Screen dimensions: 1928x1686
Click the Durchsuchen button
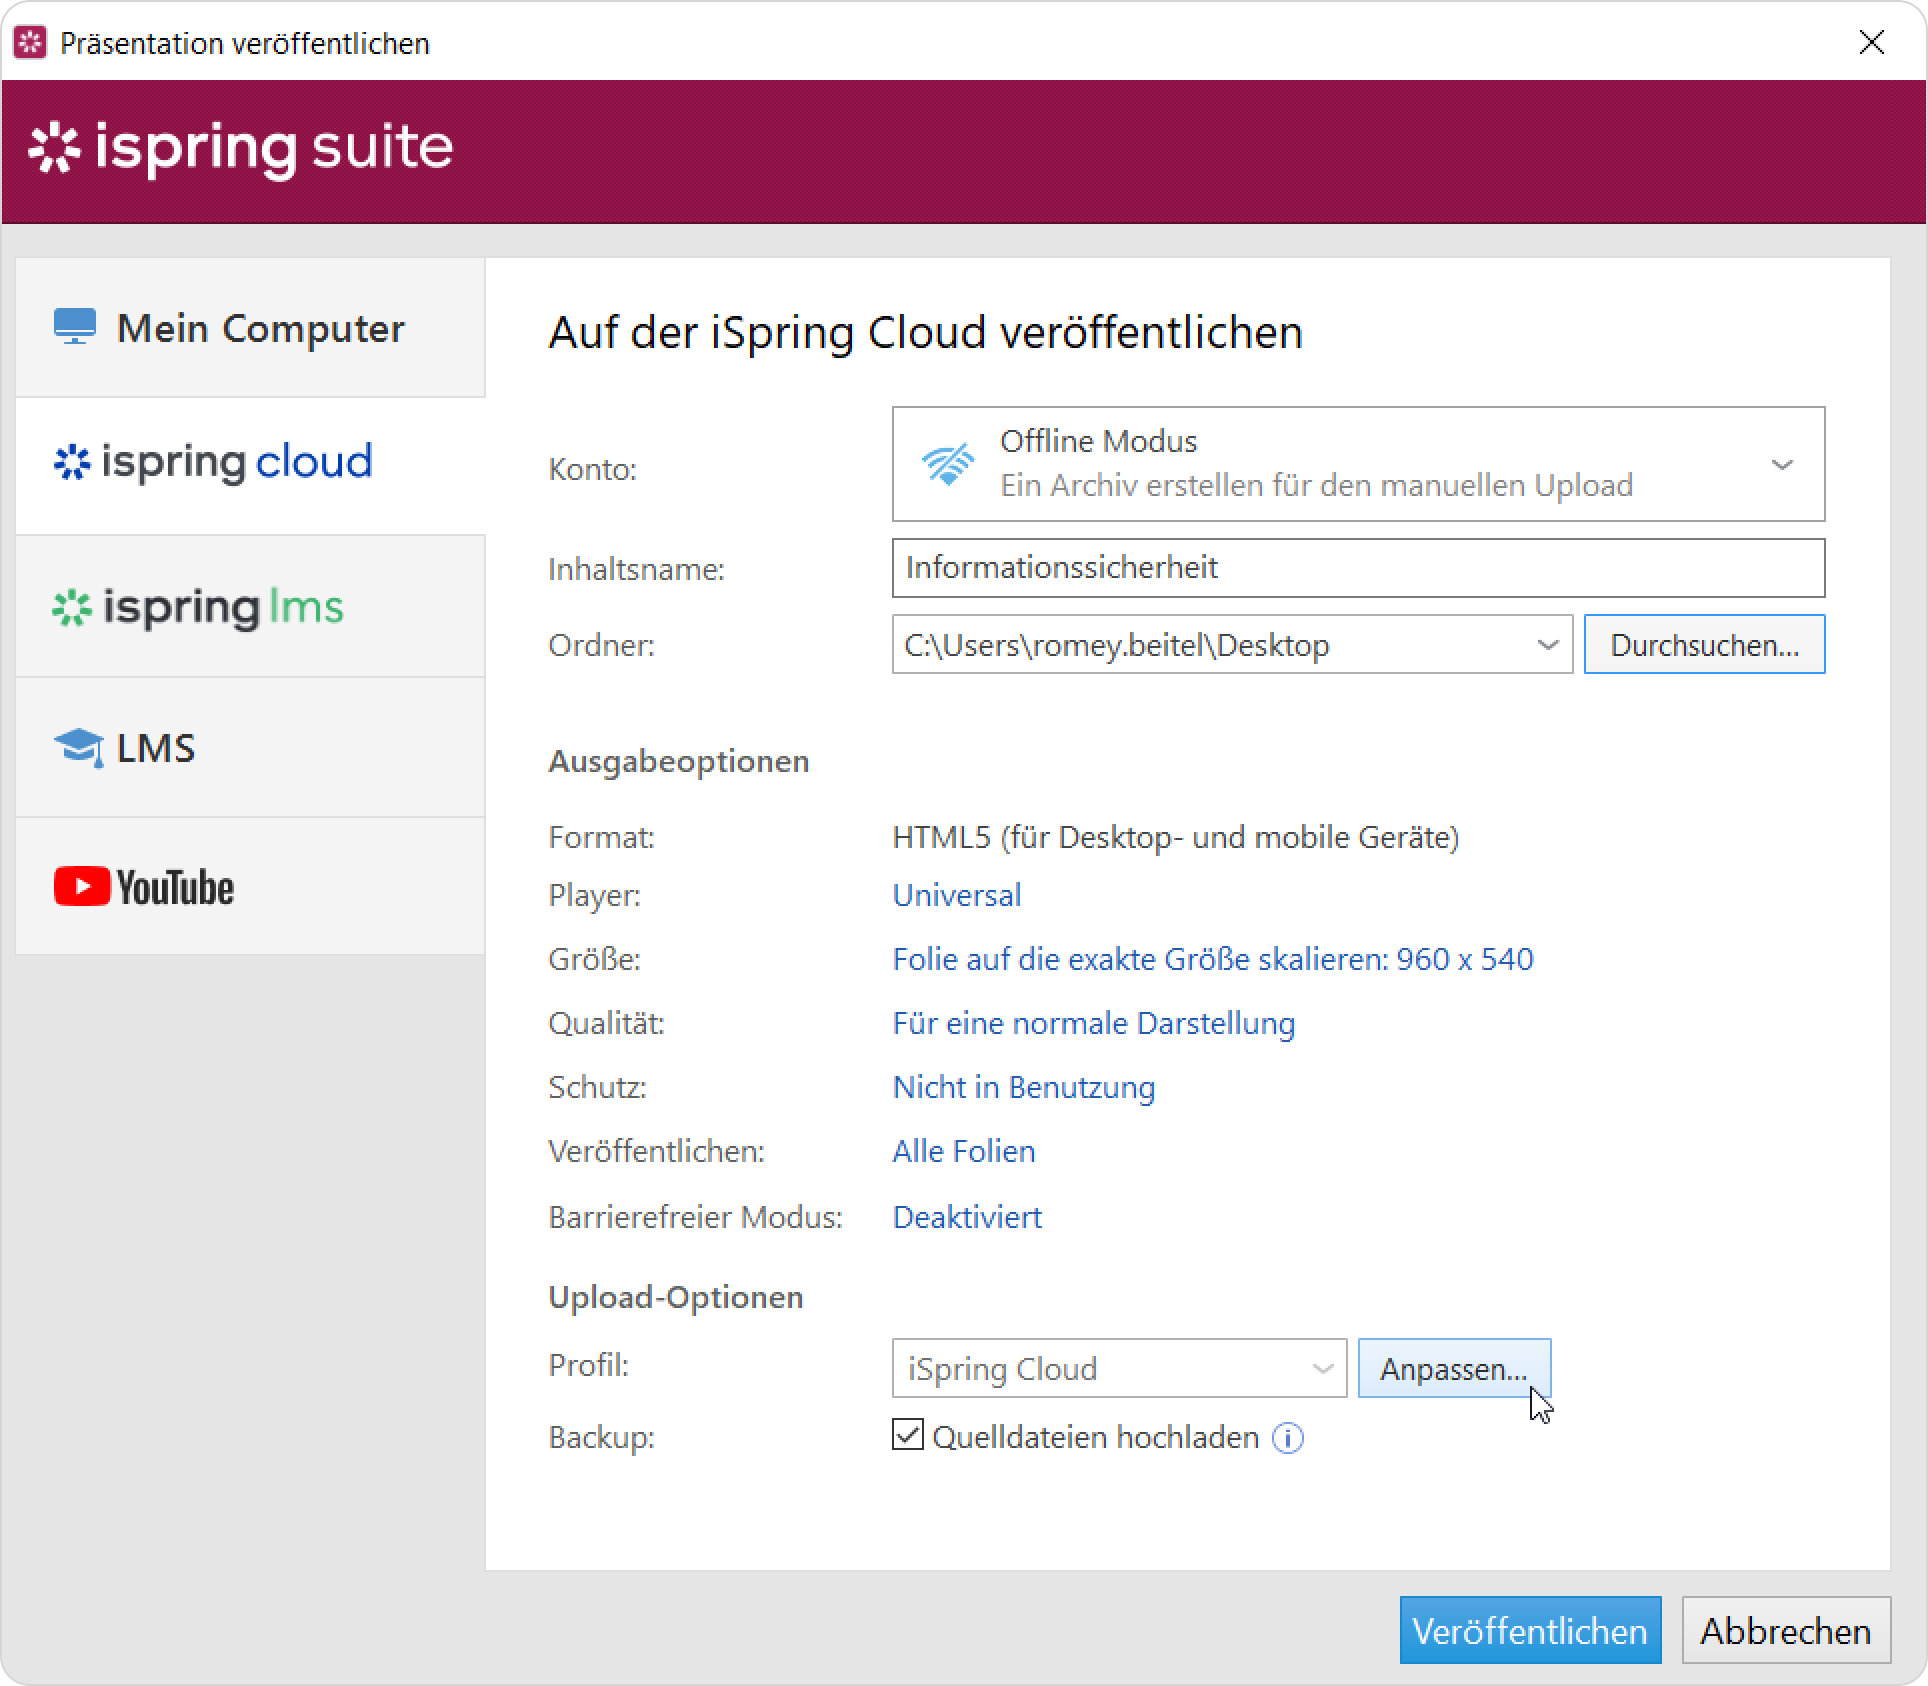tap(1704, 645)
